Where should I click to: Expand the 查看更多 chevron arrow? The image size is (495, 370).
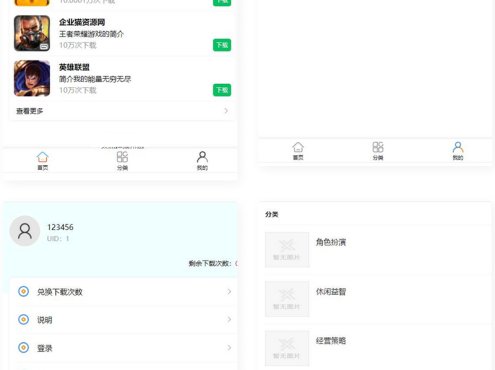(226, 111)
